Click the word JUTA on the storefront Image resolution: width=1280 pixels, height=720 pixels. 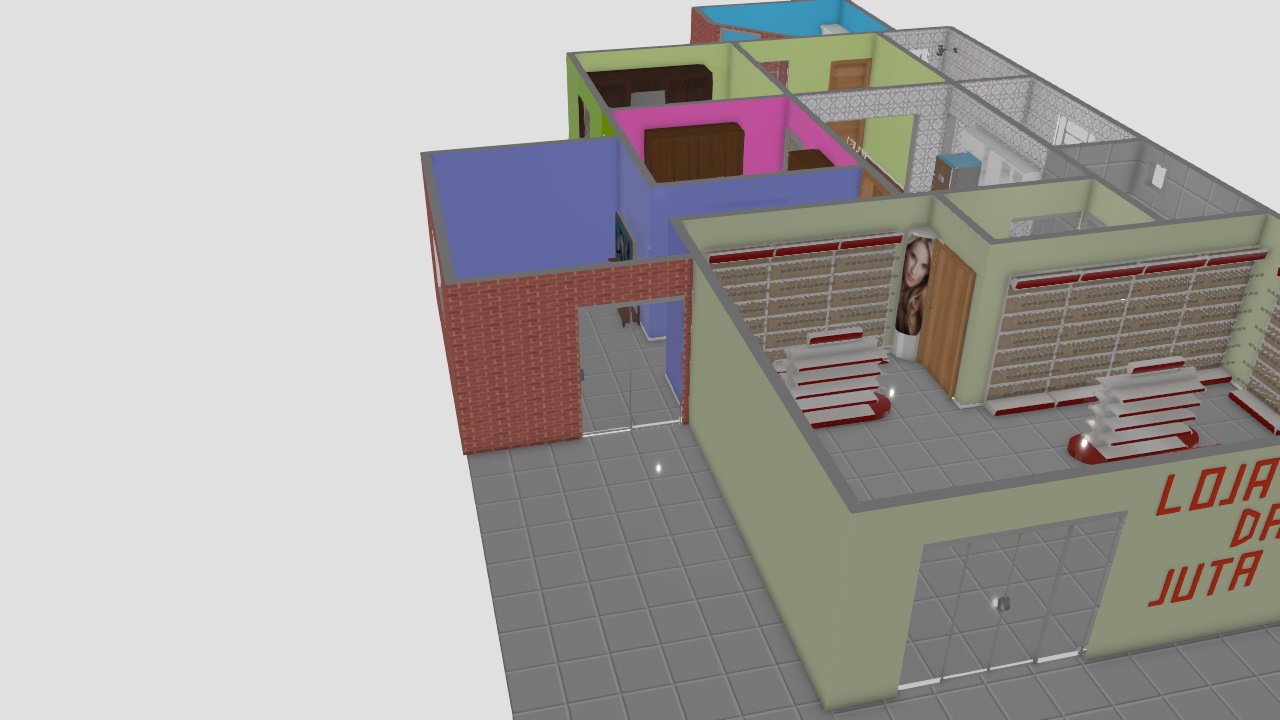coord(1206,577)
